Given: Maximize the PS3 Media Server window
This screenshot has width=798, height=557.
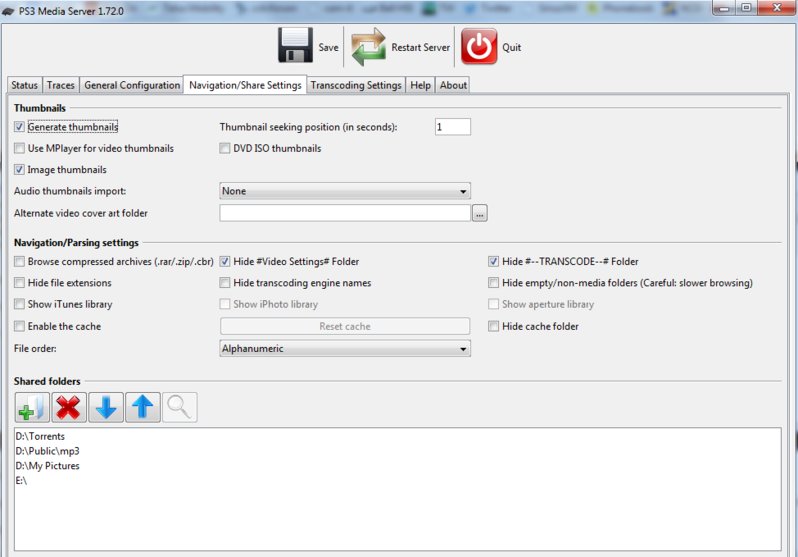Looking at the screenshot, I should [746, 8].
